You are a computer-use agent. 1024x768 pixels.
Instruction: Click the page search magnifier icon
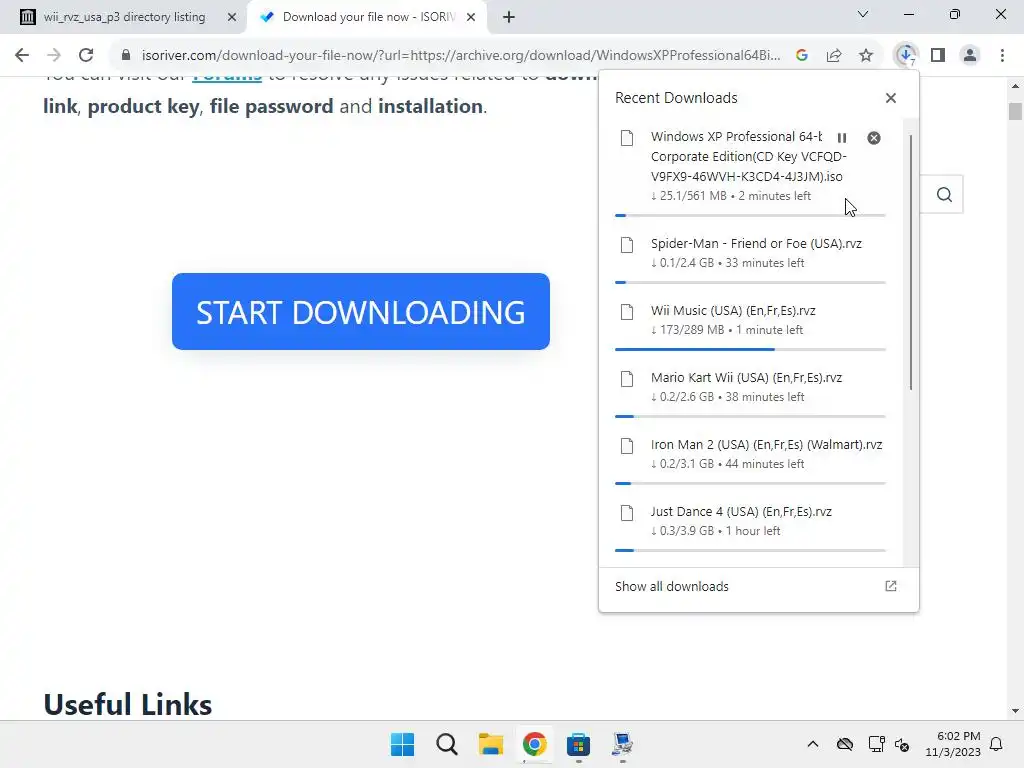tap(944, 195)
